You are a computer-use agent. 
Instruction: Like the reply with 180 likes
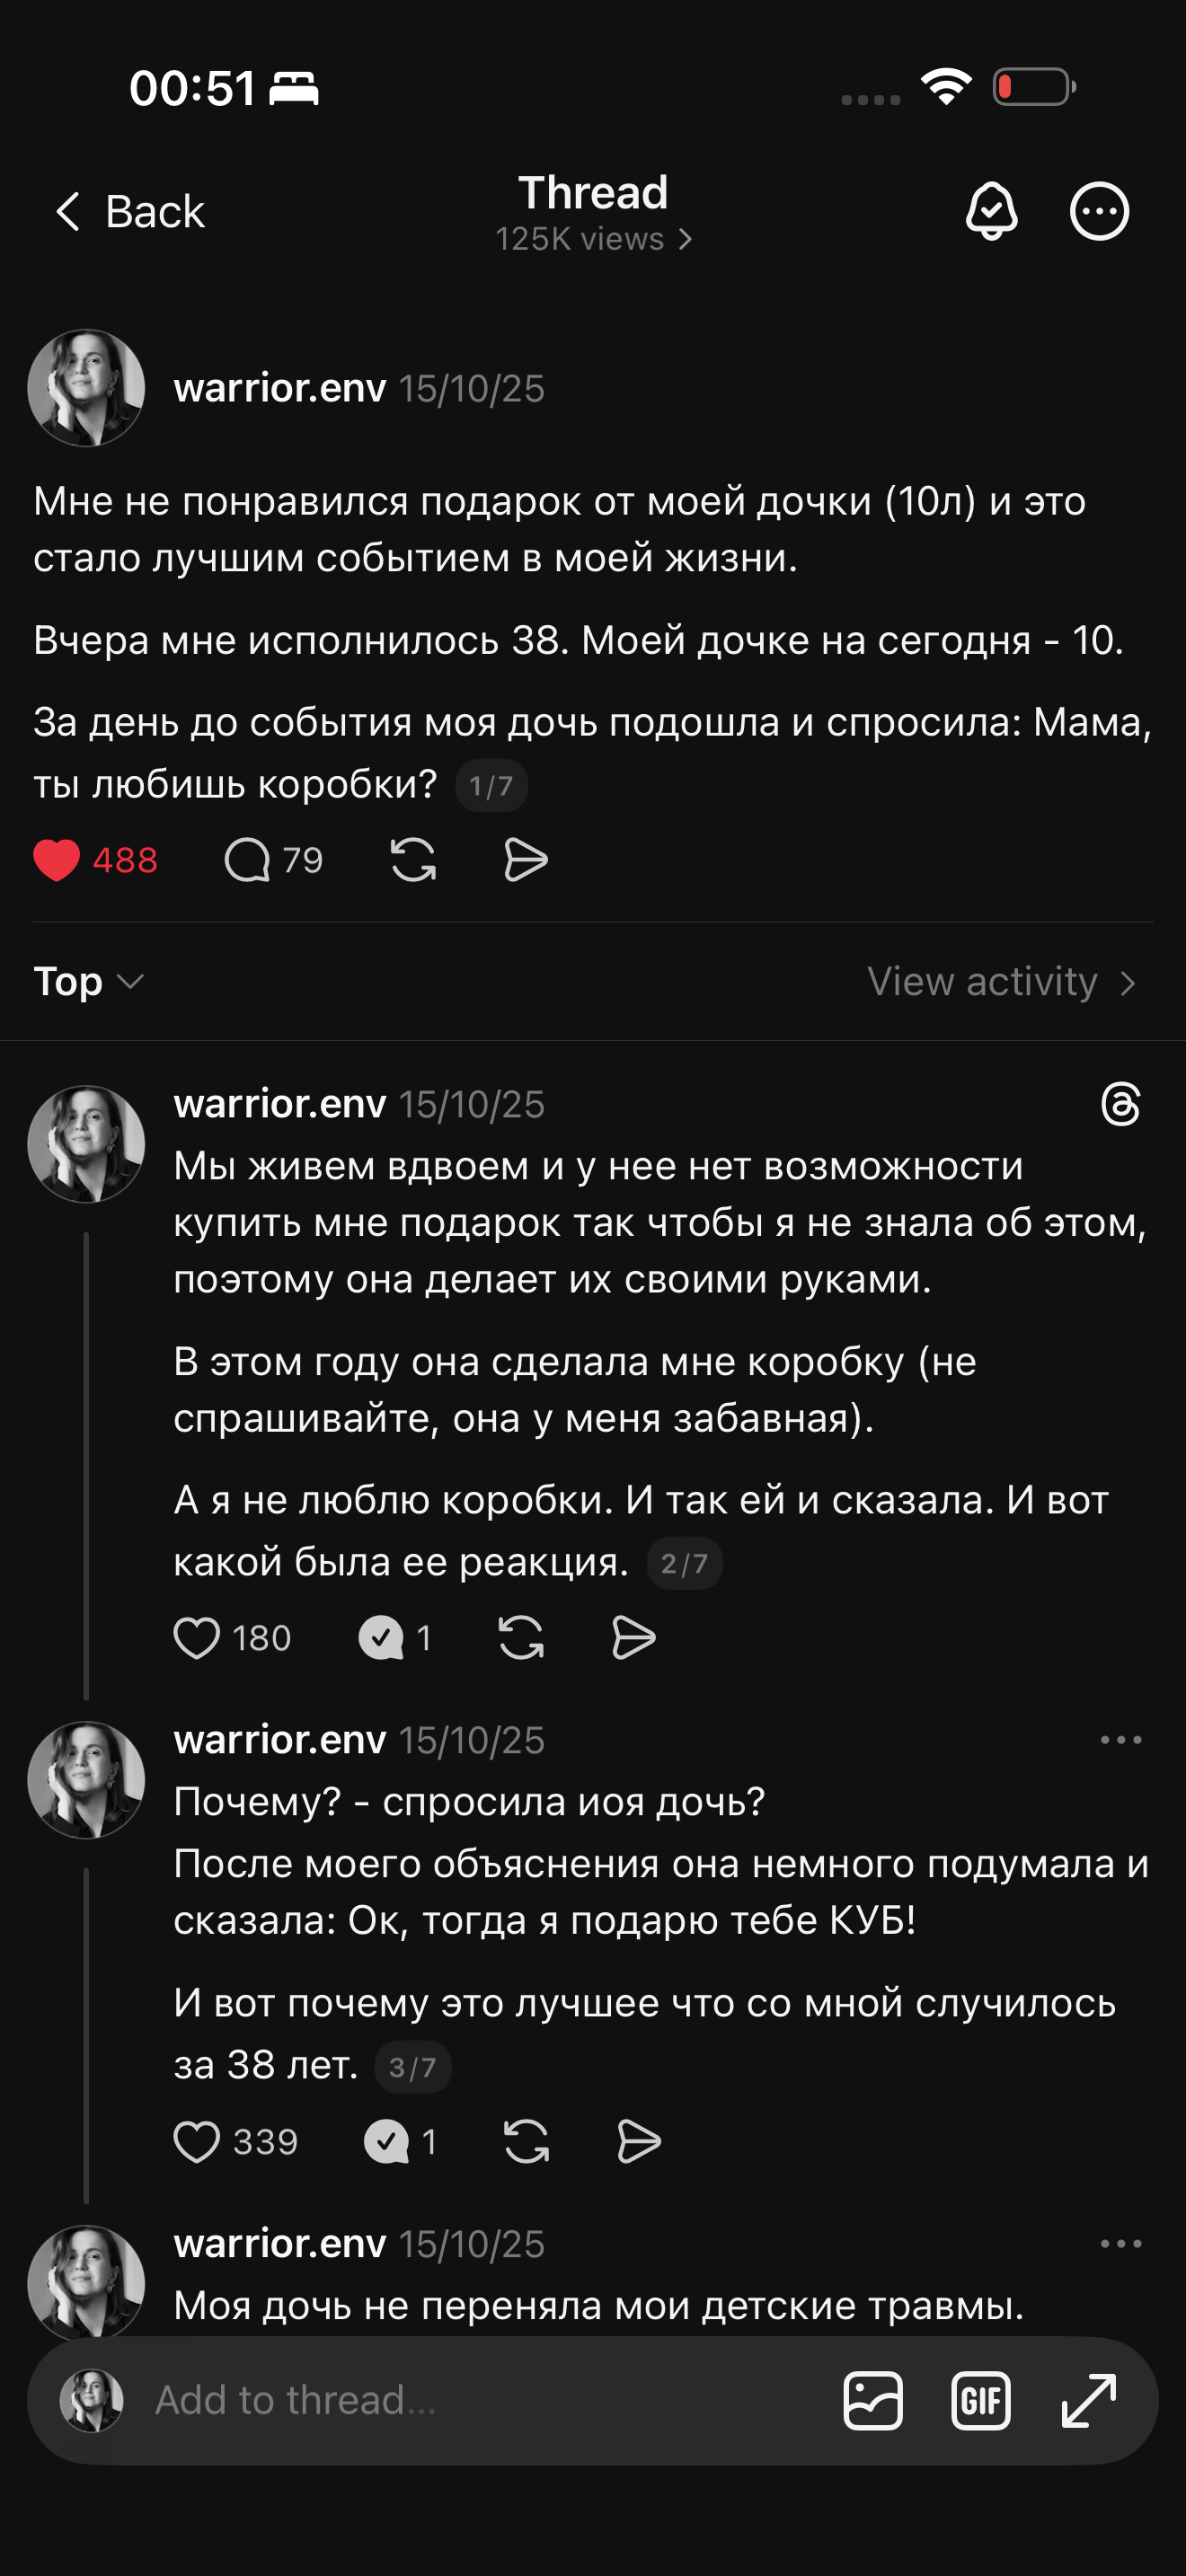tap(197, 1638)
